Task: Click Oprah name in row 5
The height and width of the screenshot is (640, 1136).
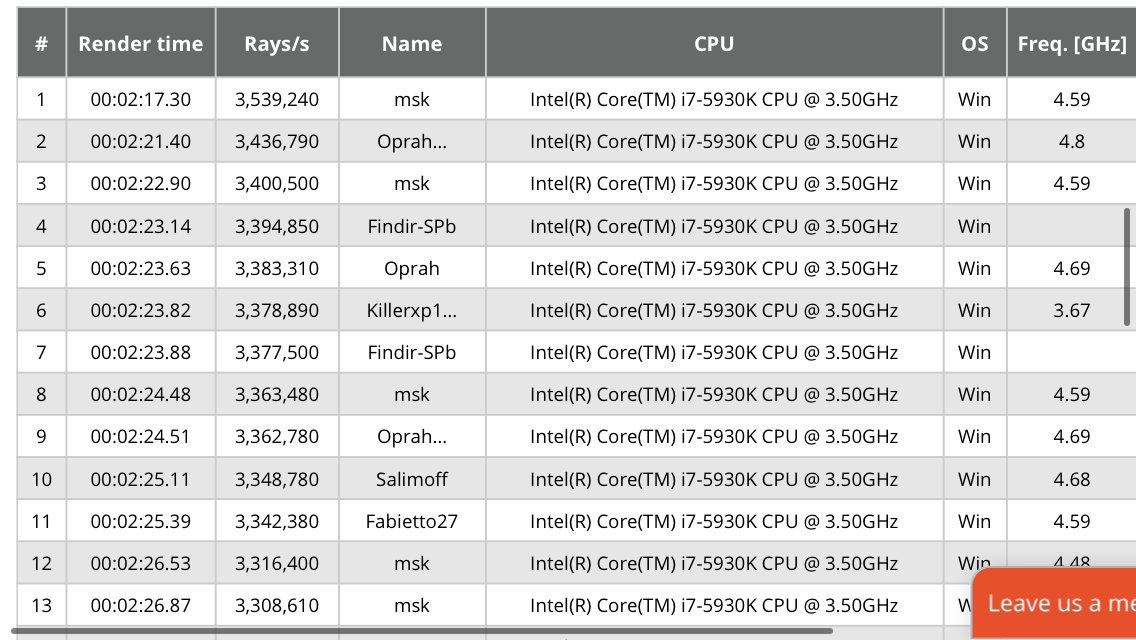Action: tap(412, 268)
